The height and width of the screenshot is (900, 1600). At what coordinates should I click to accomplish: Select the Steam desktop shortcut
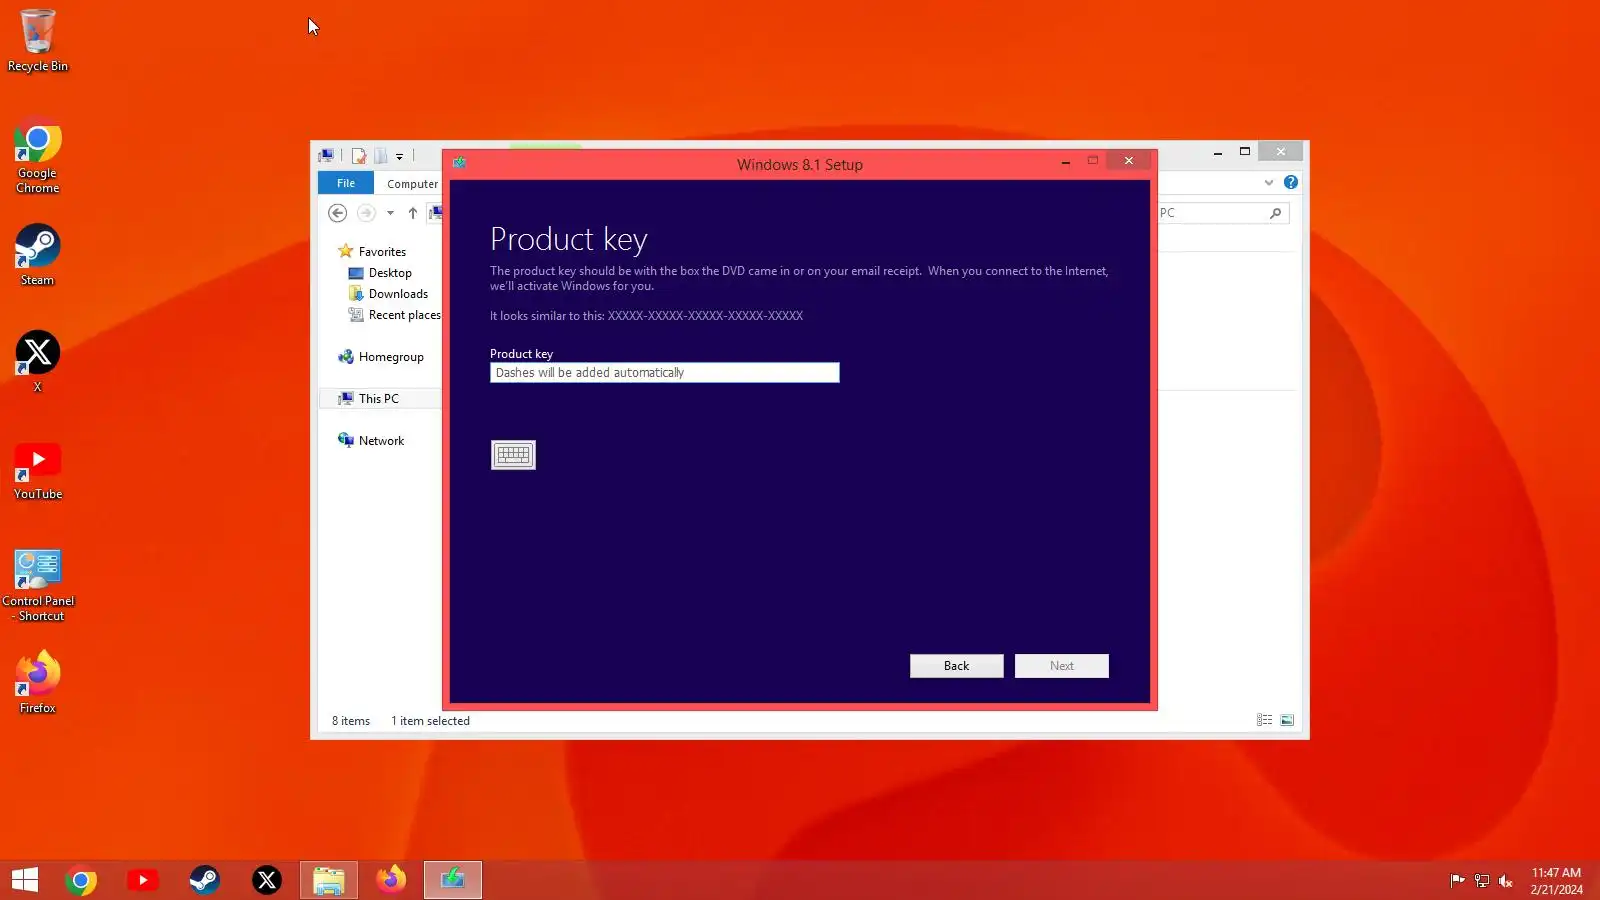click(38, 255)
